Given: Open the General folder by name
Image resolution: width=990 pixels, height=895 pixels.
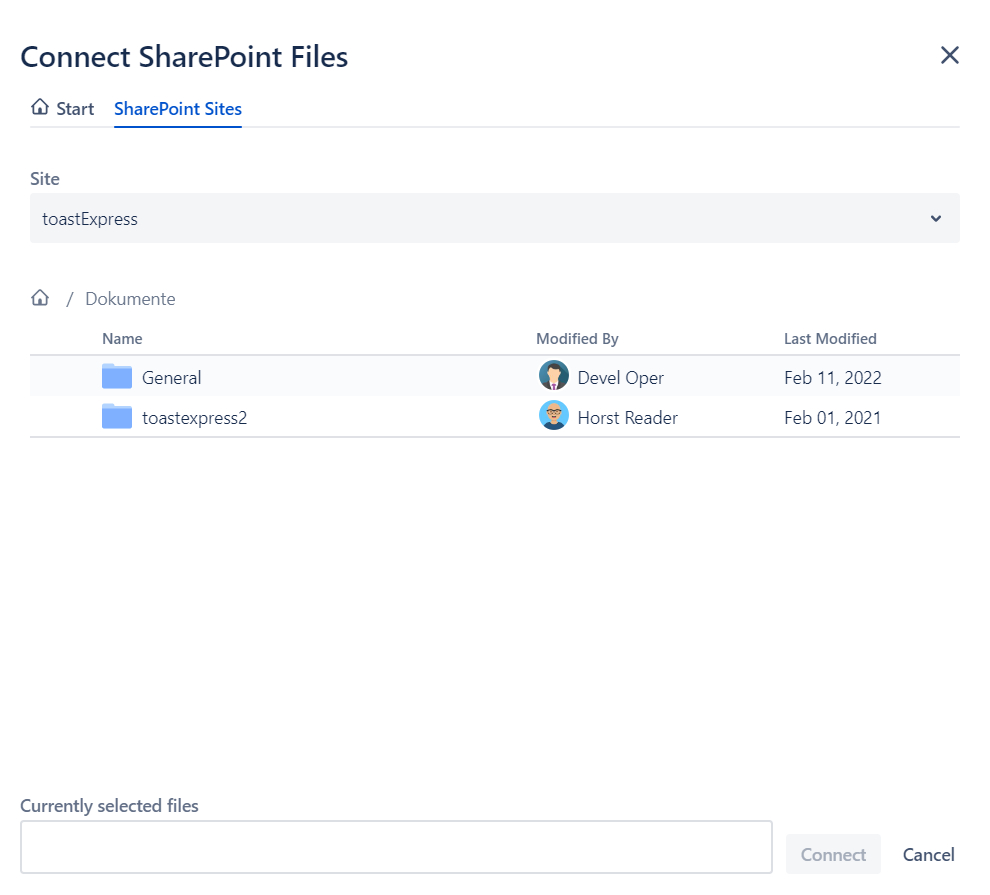Looking at the screenshot, I should [172, 378].
